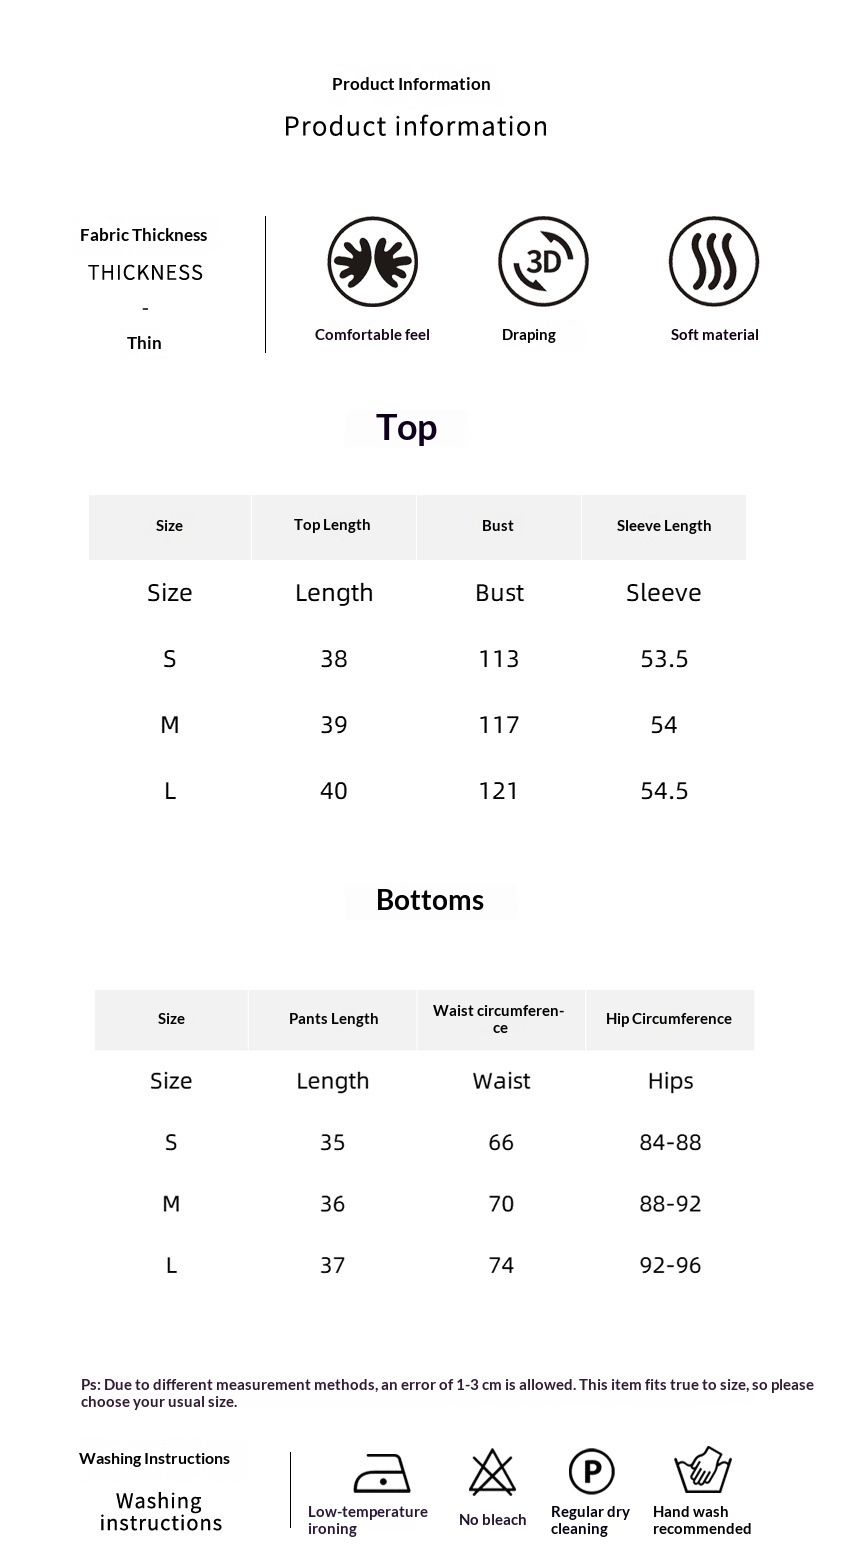Viewport: 850px width, 1568px height.
Task: Click the Bottoms section heading
Action: (x=430, y=900)
